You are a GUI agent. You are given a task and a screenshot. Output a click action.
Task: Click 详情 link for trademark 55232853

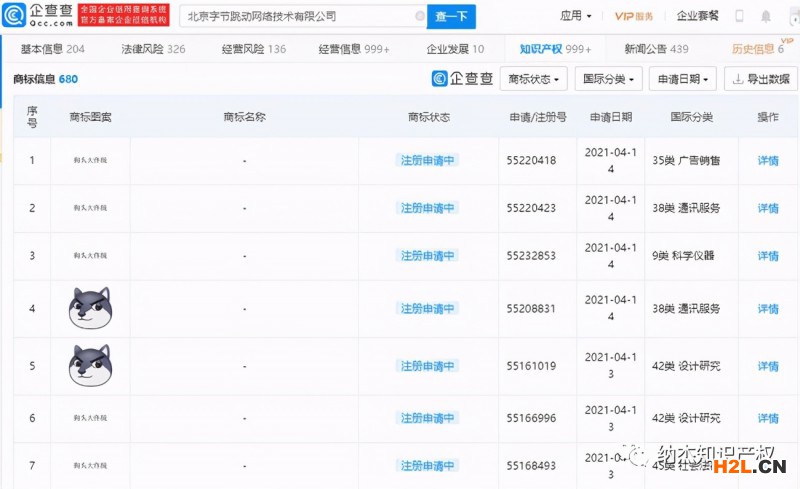767,256
